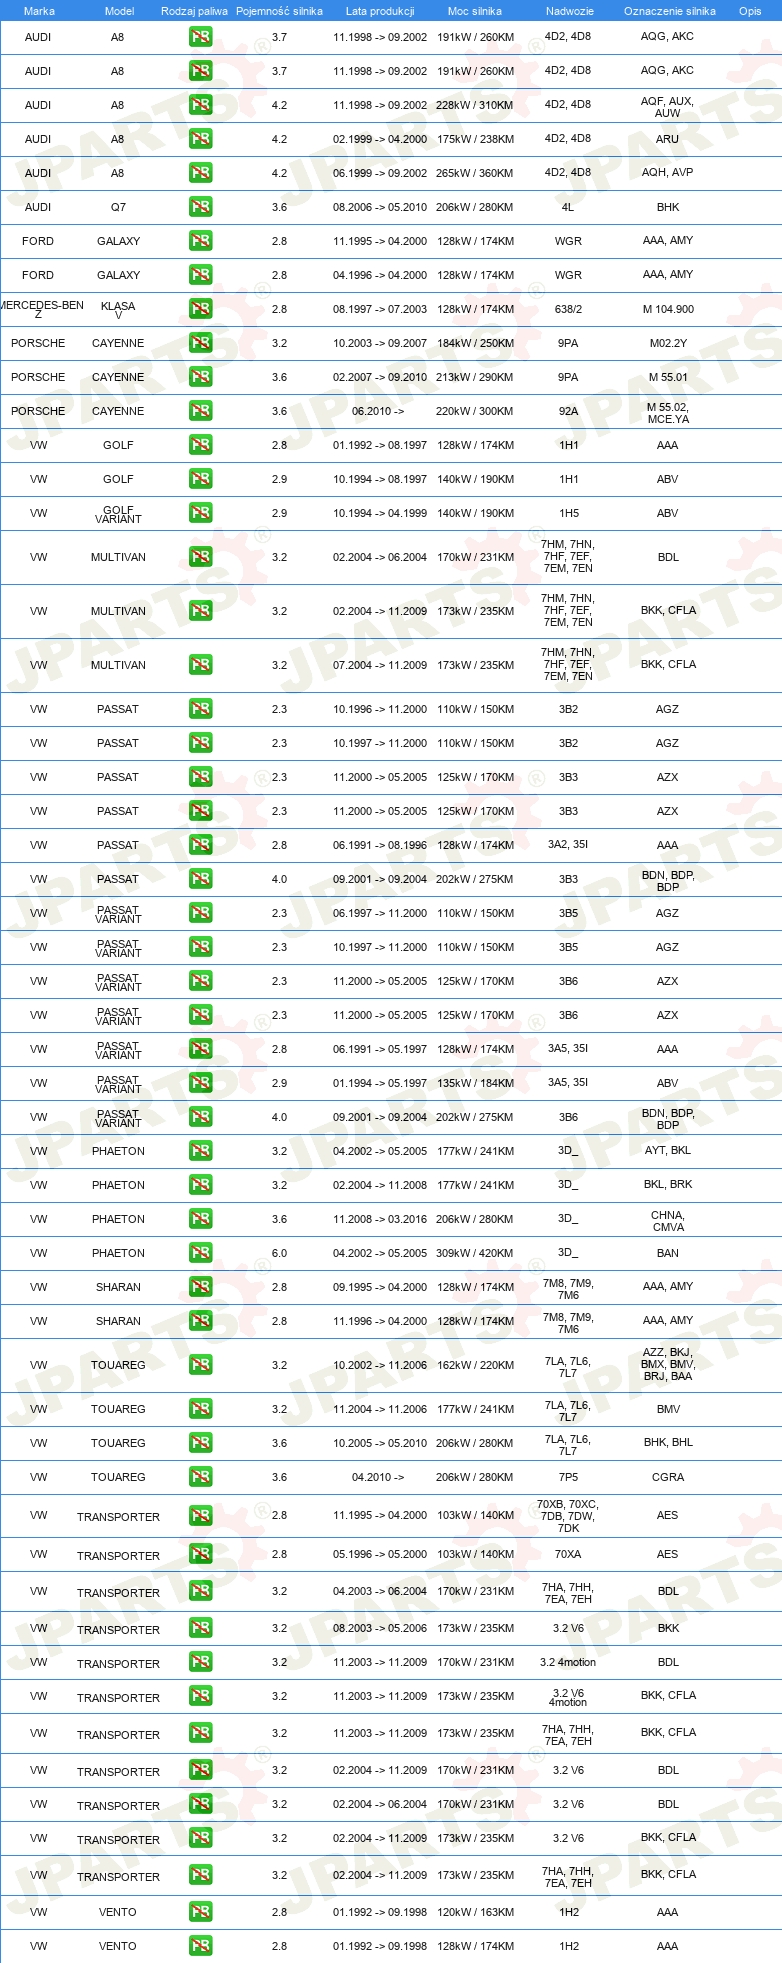Click the fuel icon for PASSAT VARIANT 4.0 body 3B6
The height and width of the screenshot is (1963, 782).
coord(200,1117)
